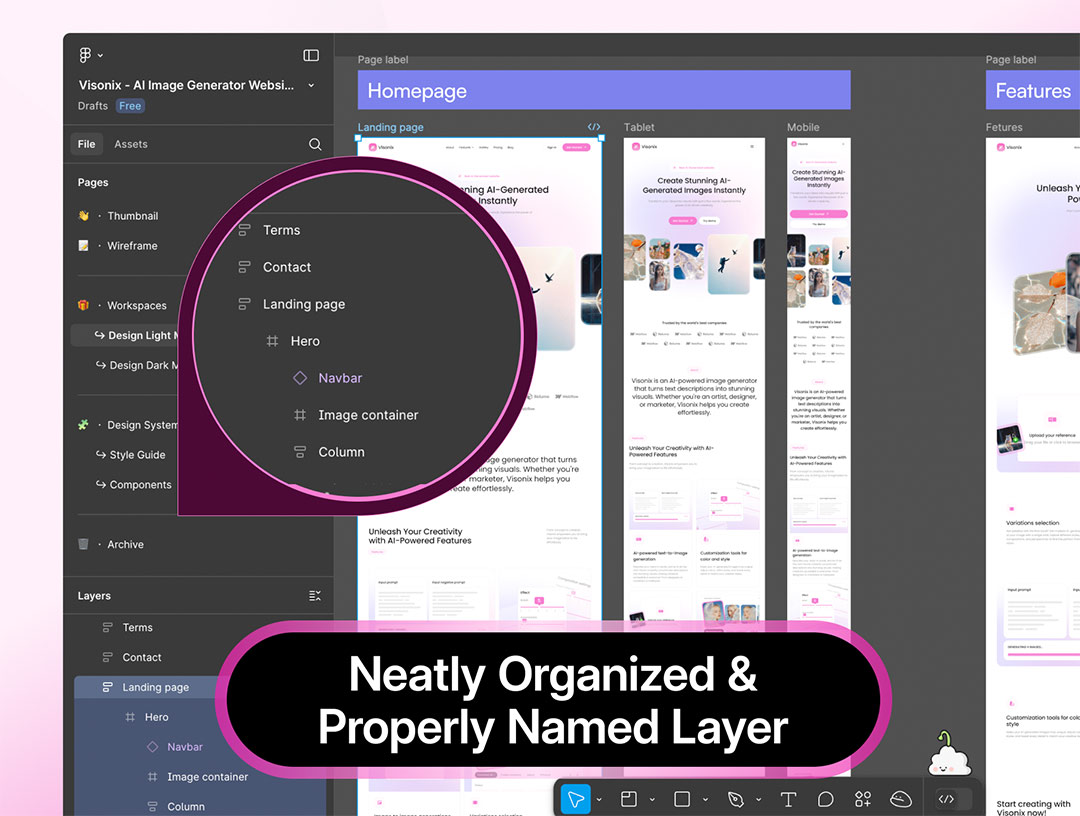Open the Actions and components tool

point(863,799)
